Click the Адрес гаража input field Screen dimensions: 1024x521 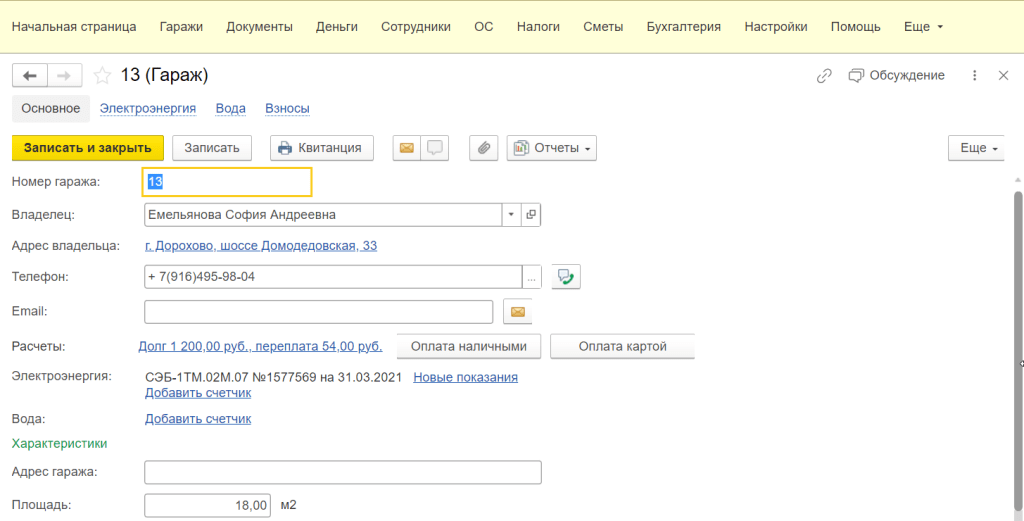pyautogui.click(x=343, y=472)
